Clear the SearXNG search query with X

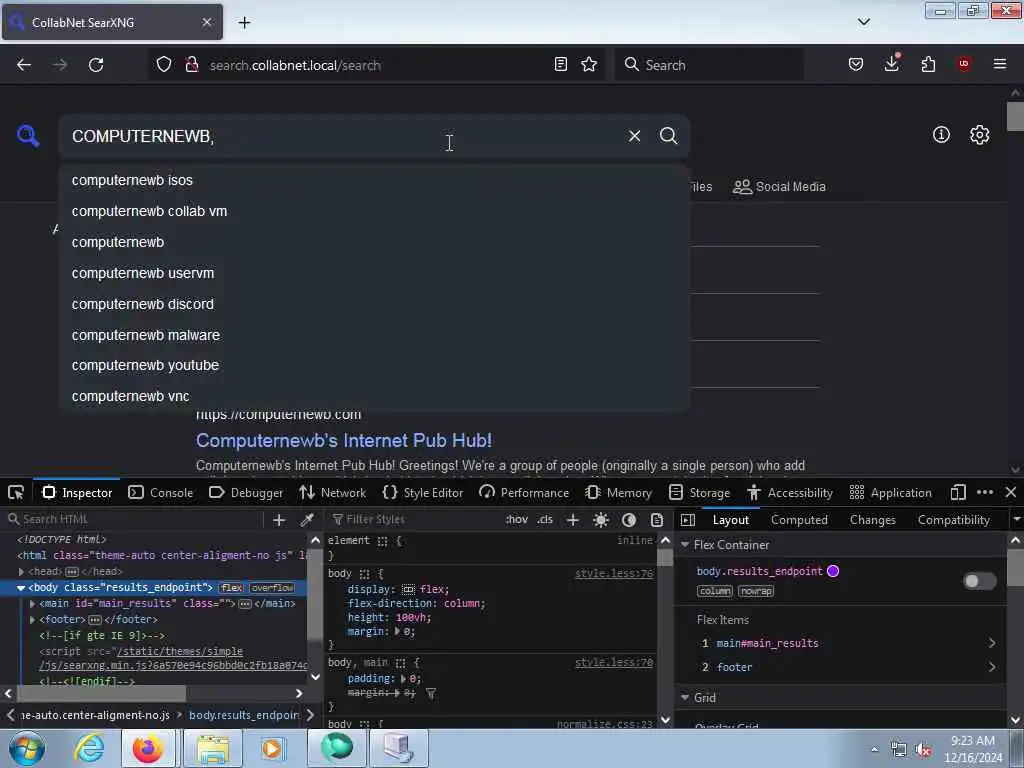pyautogui.click(x=634, y=136)
